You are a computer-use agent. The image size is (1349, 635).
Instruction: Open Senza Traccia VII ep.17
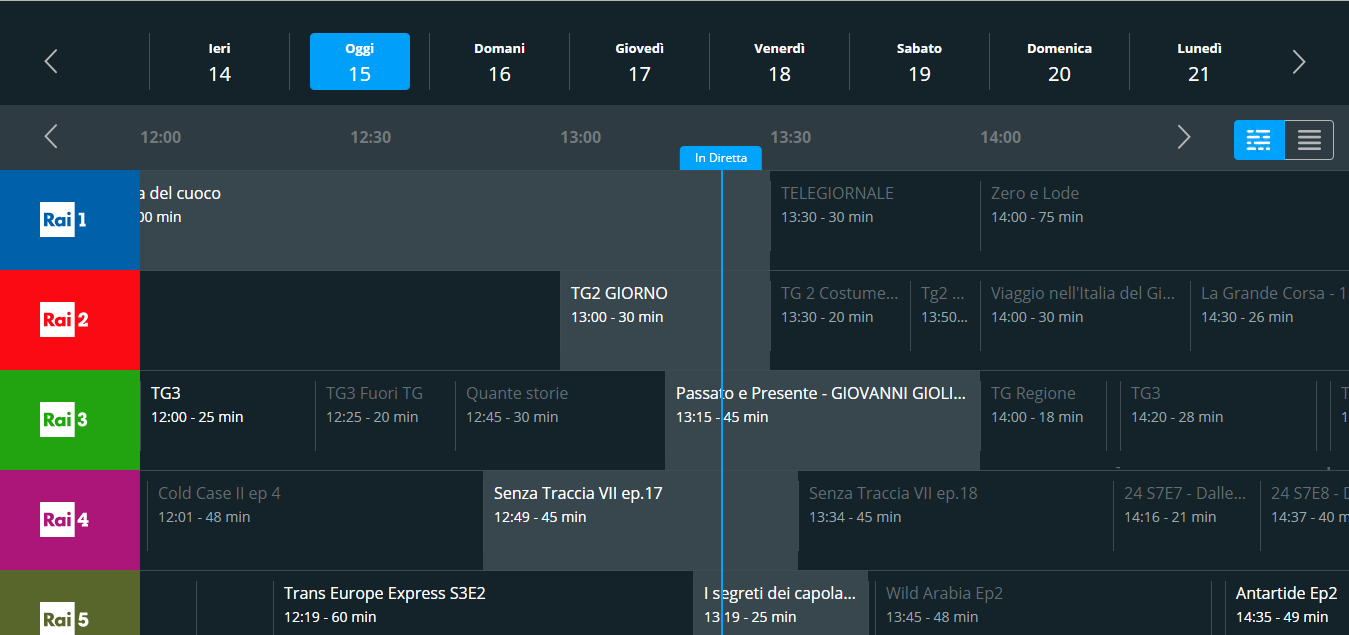pyautogui.click(x=640, y=520)
